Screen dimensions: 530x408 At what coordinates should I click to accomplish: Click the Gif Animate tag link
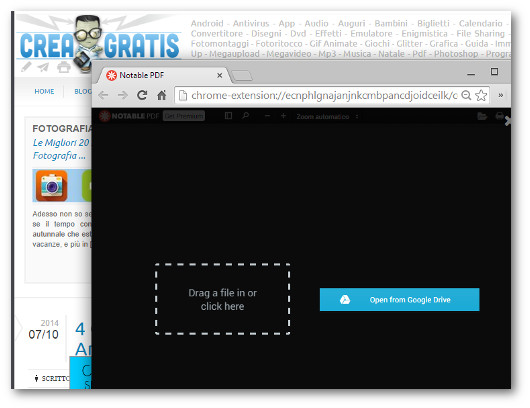[333, 44]
